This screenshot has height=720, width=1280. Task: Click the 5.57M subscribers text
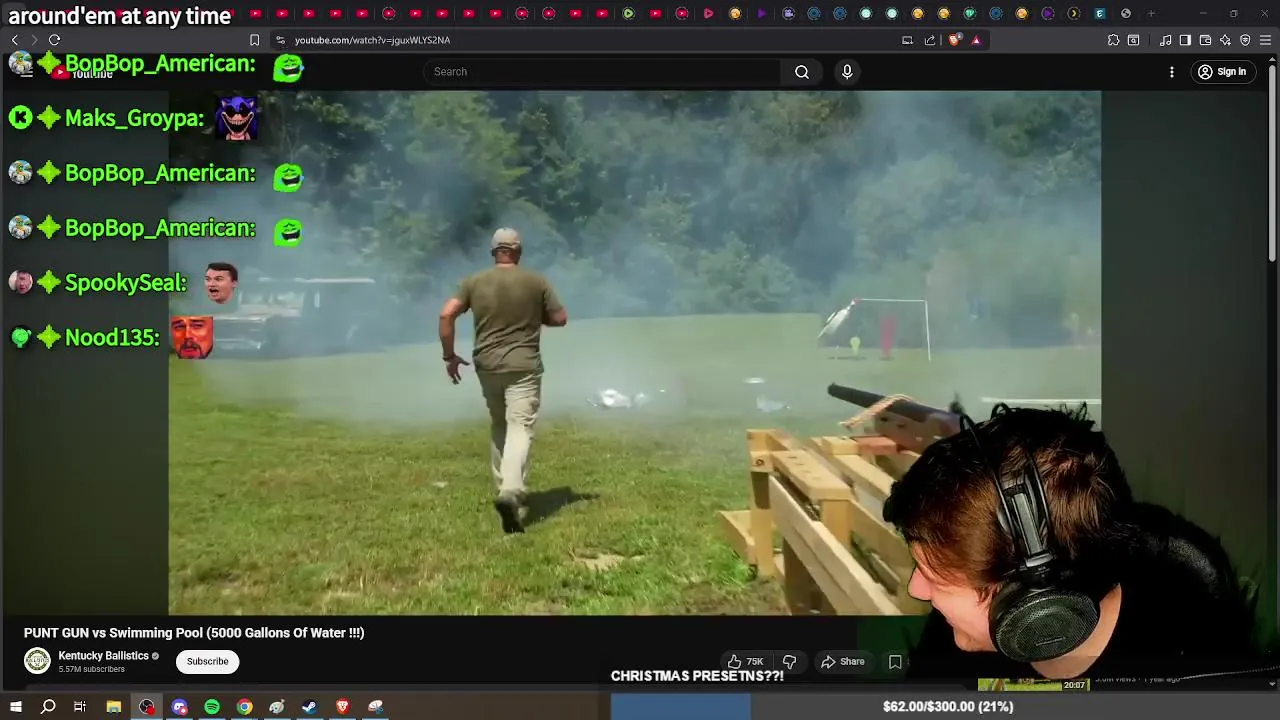91,669
